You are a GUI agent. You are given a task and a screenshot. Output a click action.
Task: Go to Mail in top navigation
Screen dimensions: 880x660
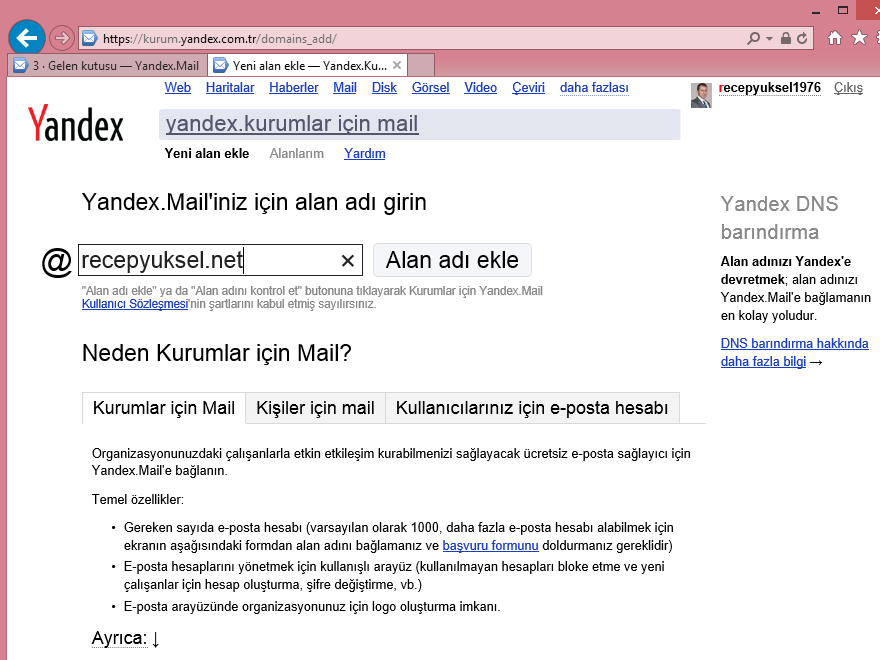click(345, 88)
